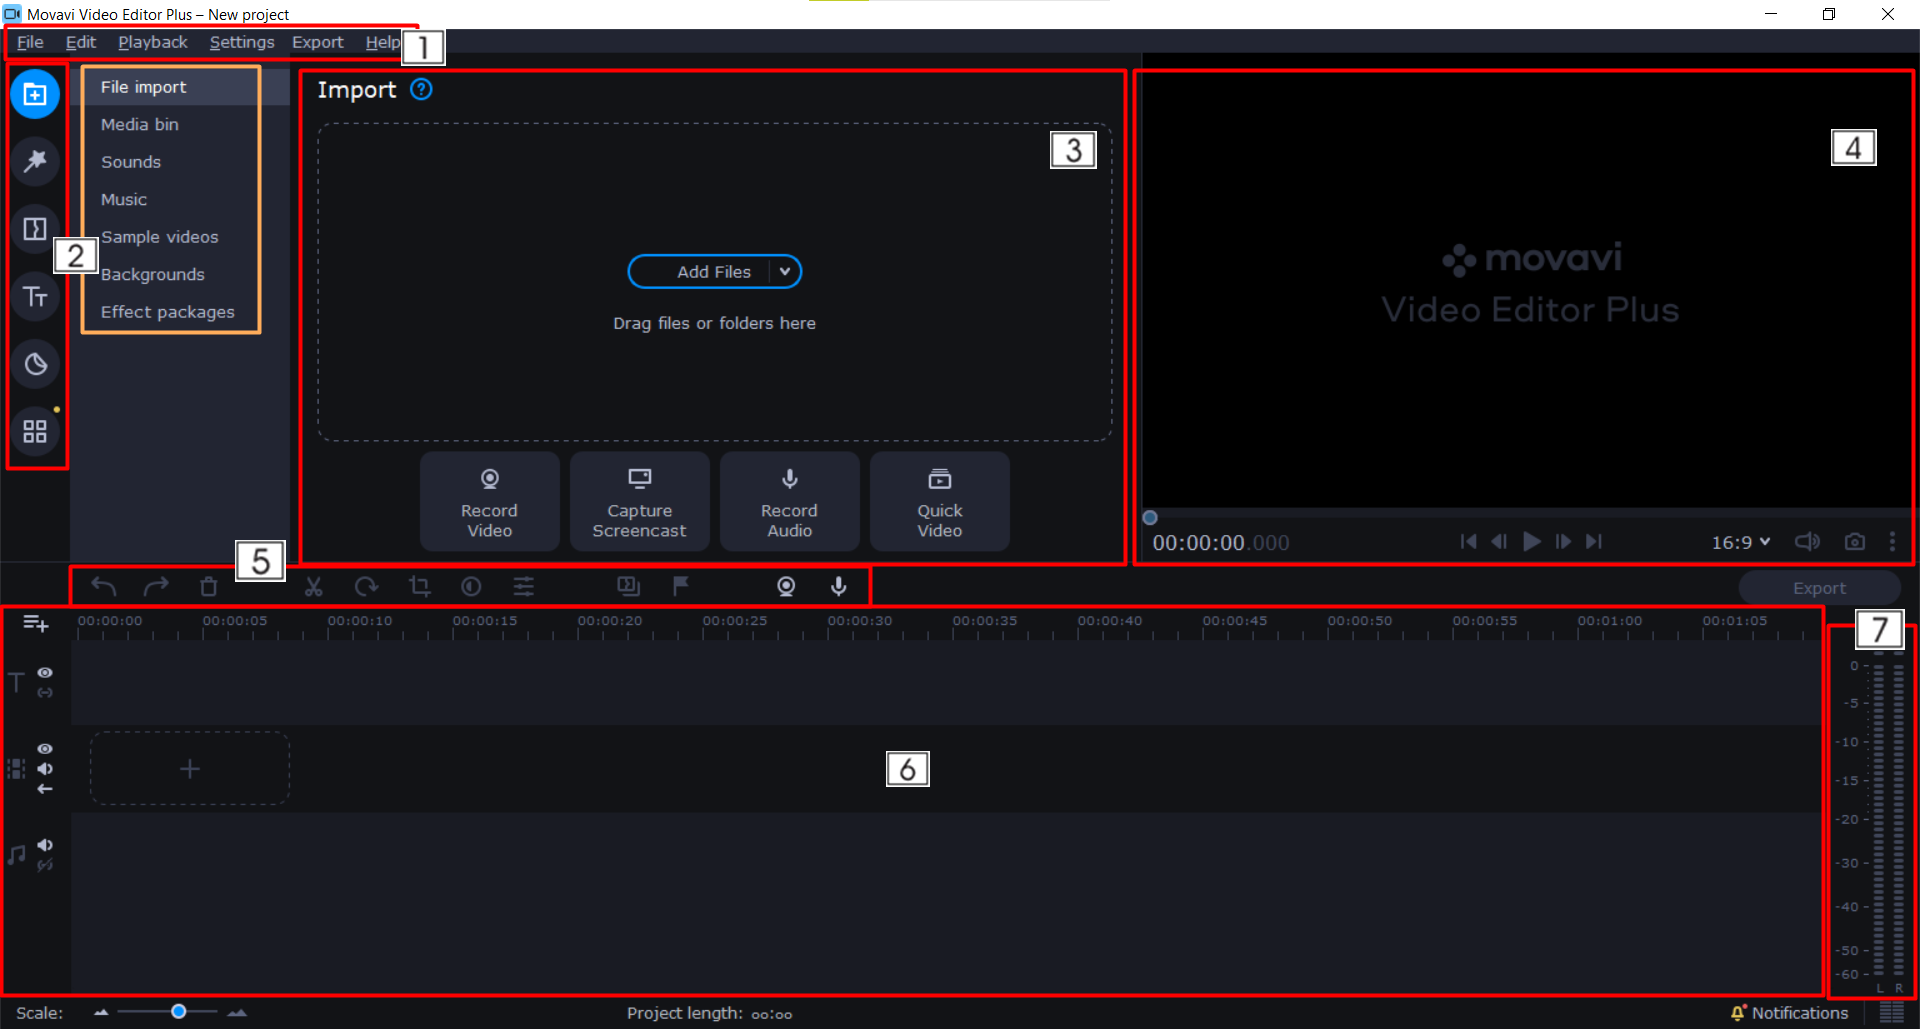
Task: Click the Record Audio button
Action: tap(790, 501)
